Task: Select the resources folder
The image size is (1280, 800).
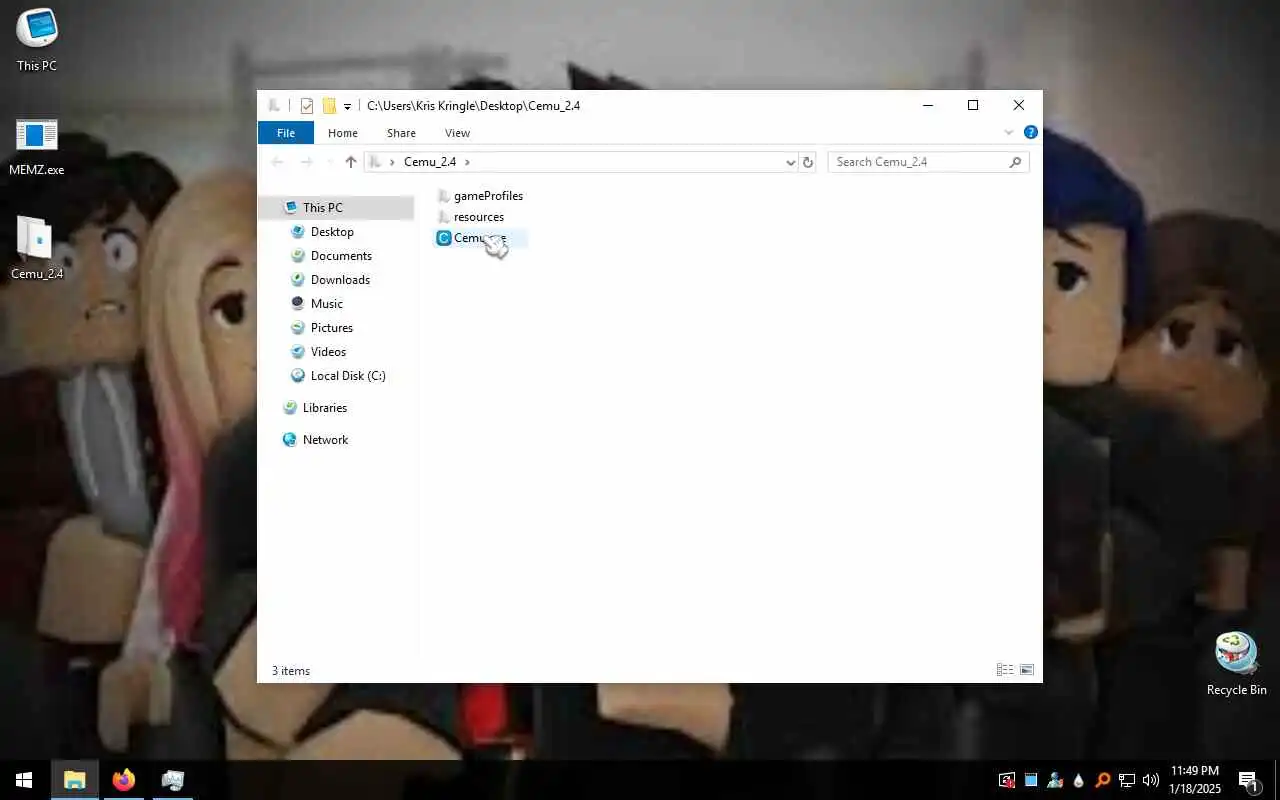Action: pyautogui.click(x=471, y=217)
